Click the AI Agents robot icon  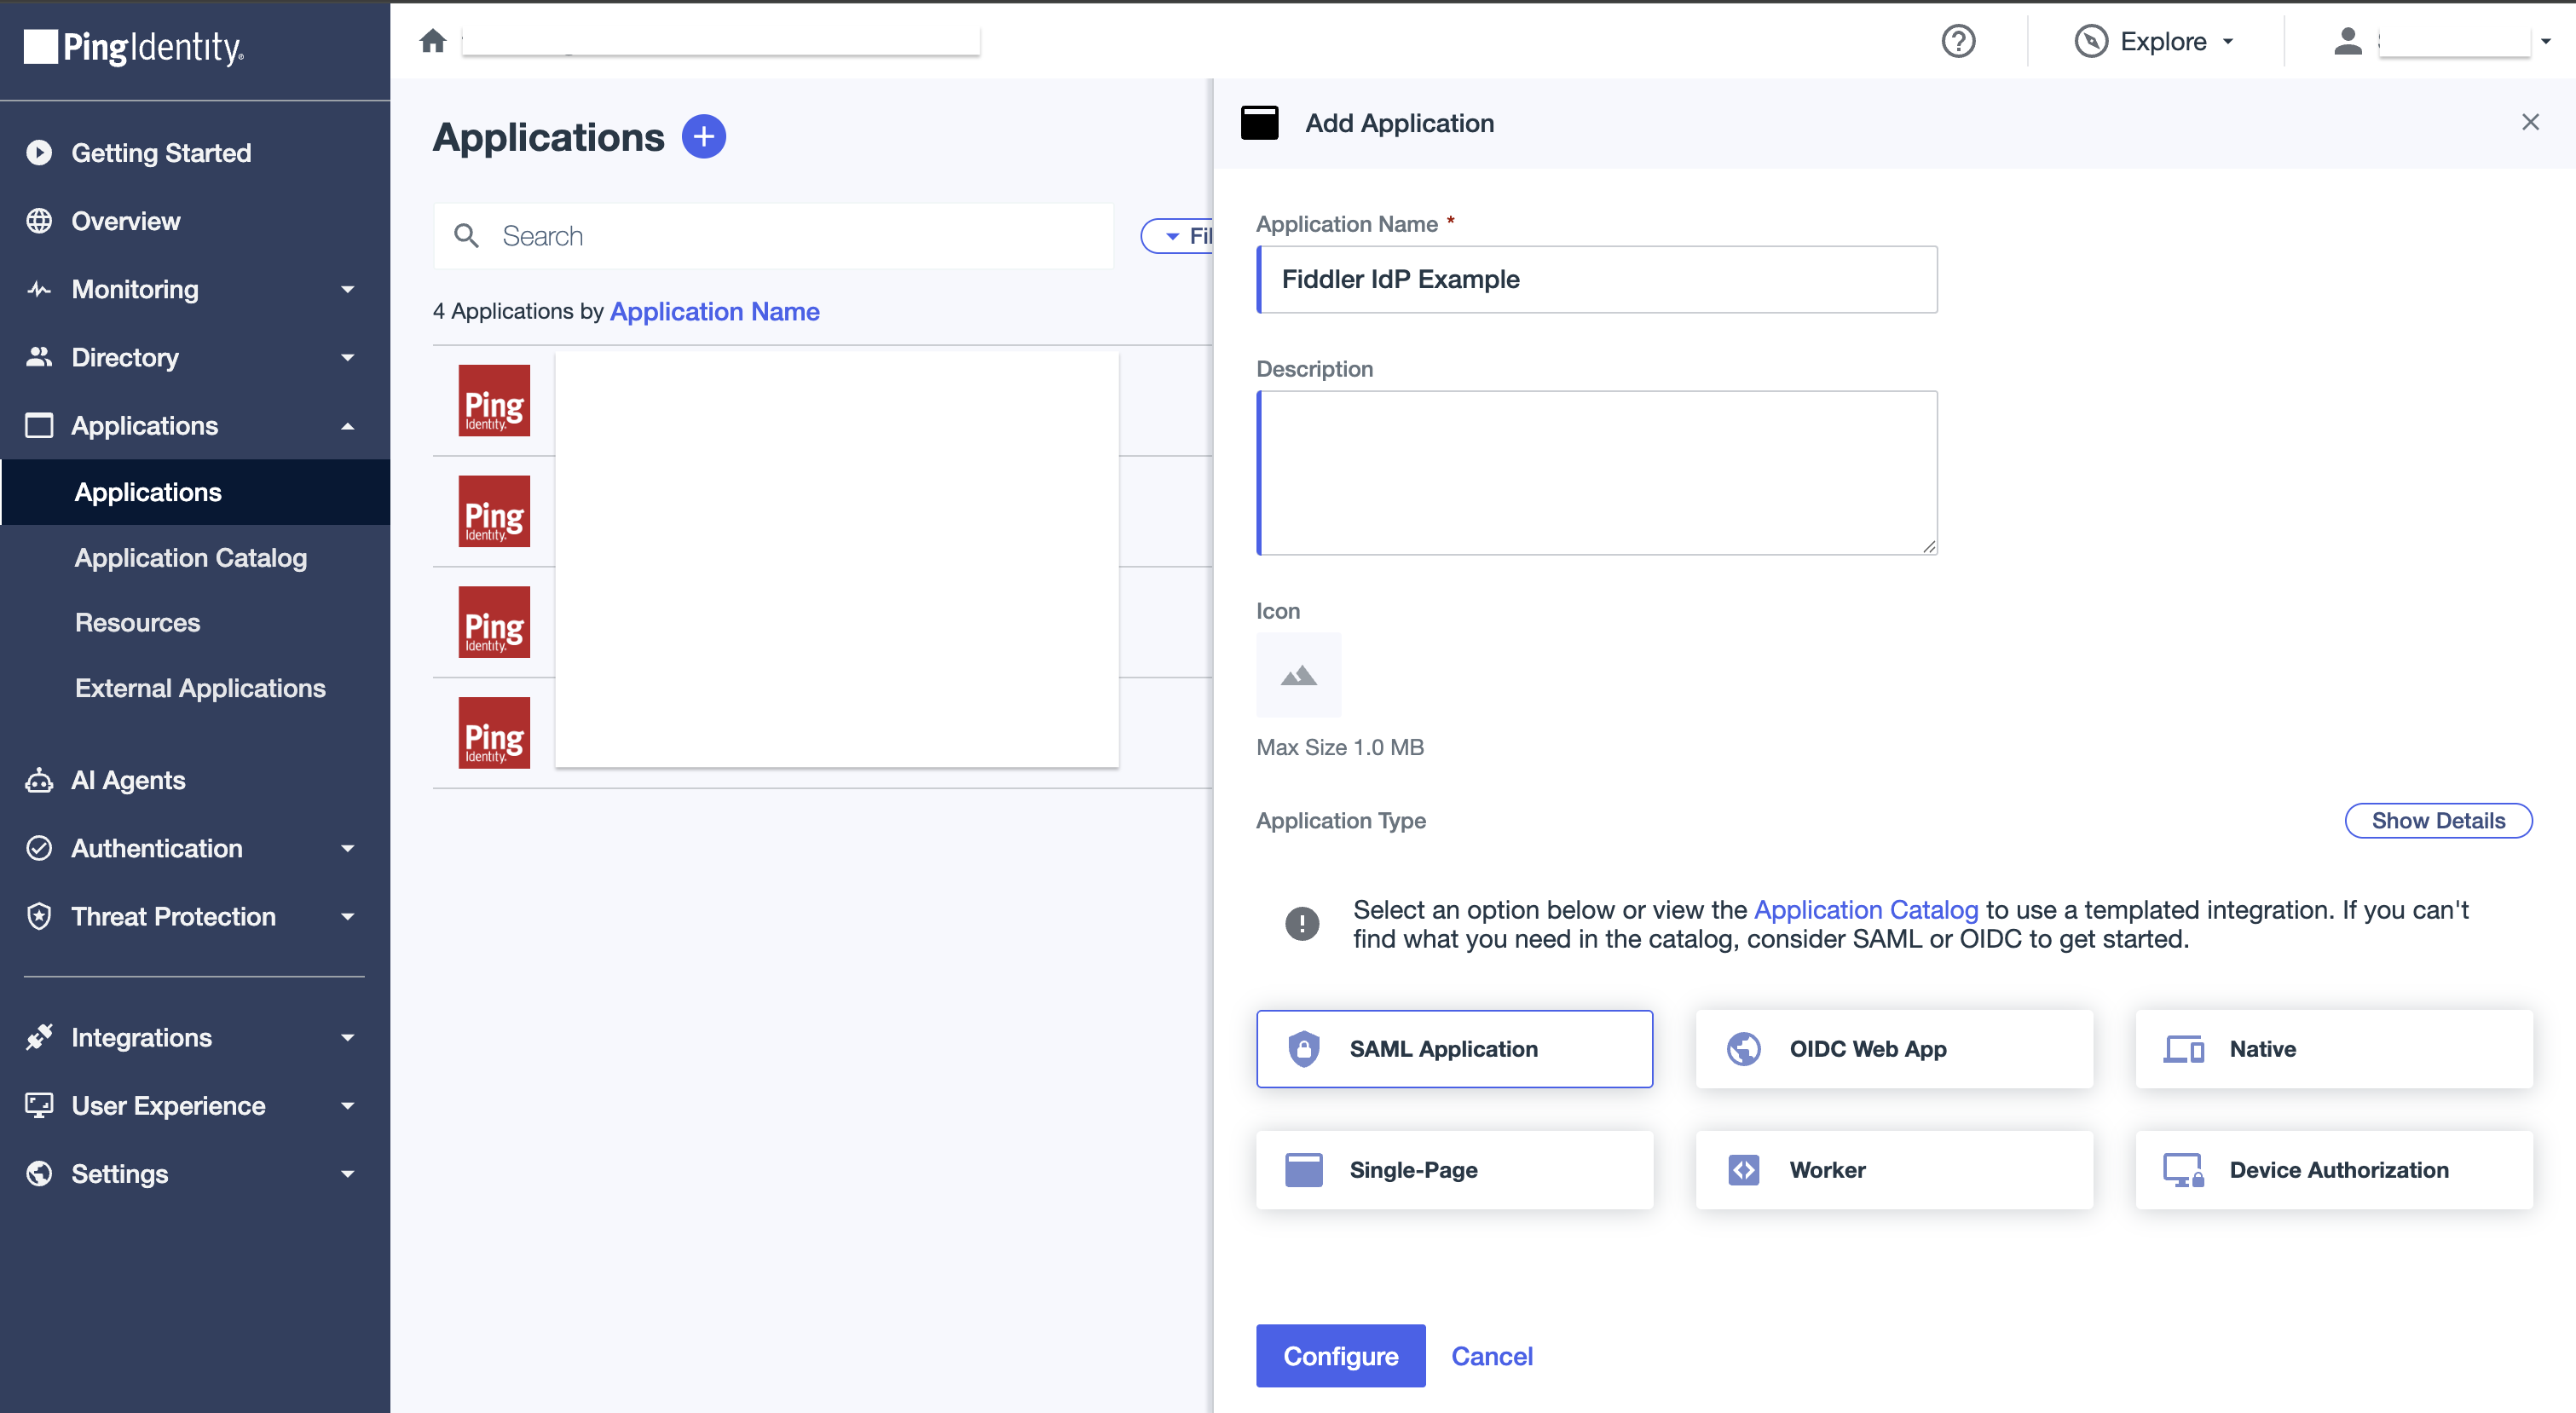point(39,780)
